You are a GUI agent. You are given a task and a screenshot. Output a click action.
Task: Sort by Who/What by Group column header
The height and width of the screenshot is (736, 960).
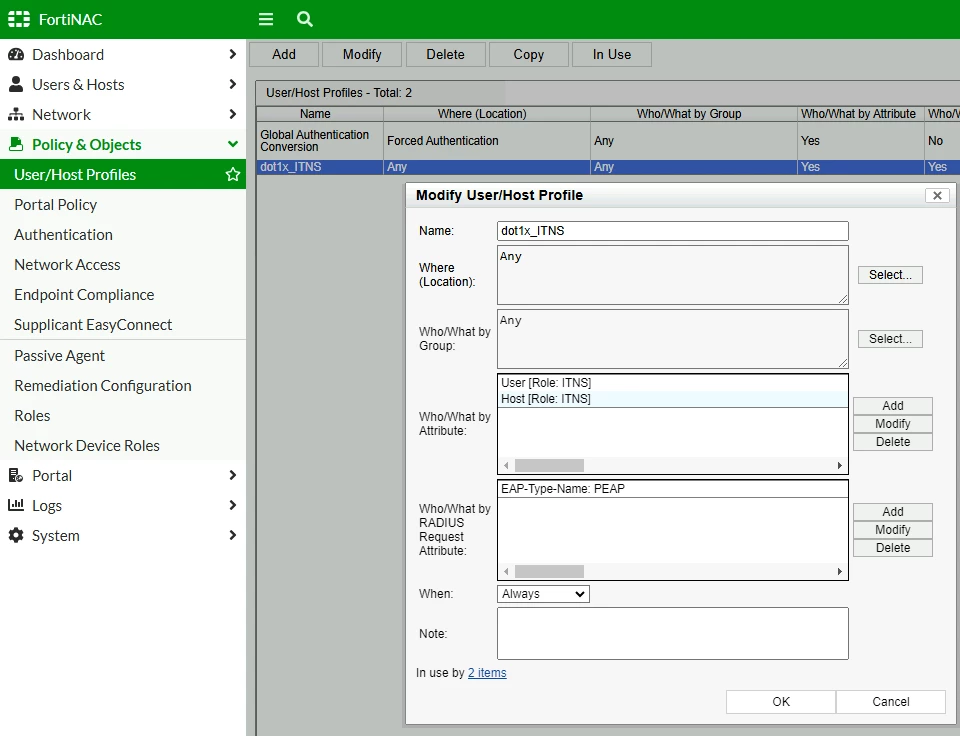click(694, 114)
